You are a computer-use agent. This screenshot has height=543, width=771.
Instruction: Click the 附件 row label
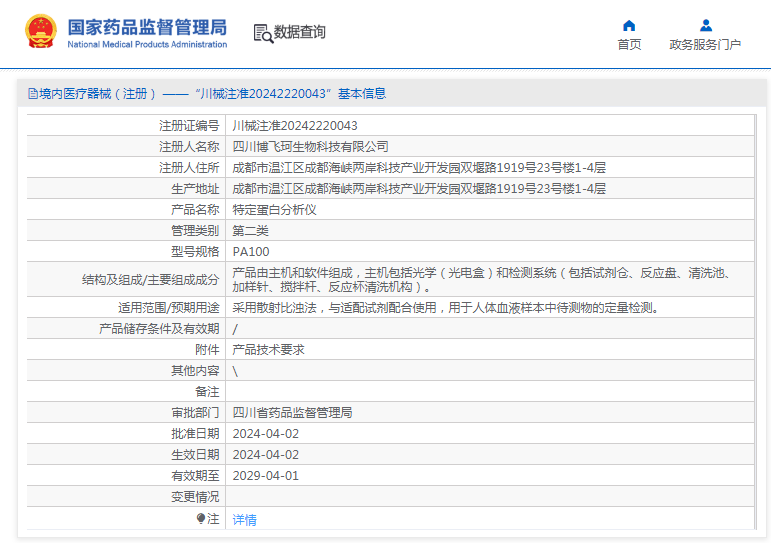click(207, 350)
